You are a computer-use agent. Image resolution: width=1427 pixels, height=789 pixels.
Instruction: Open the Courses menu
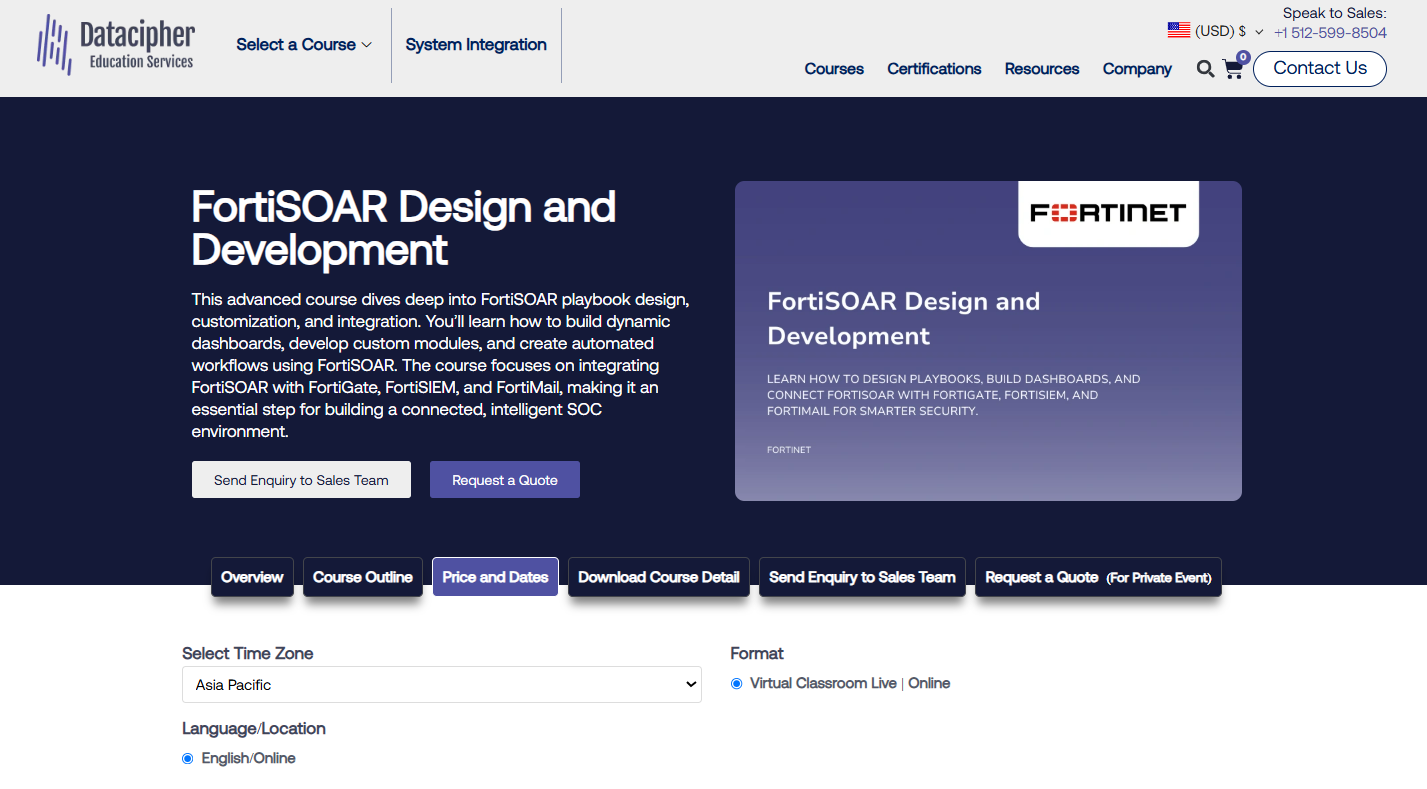tap(834, 69)
